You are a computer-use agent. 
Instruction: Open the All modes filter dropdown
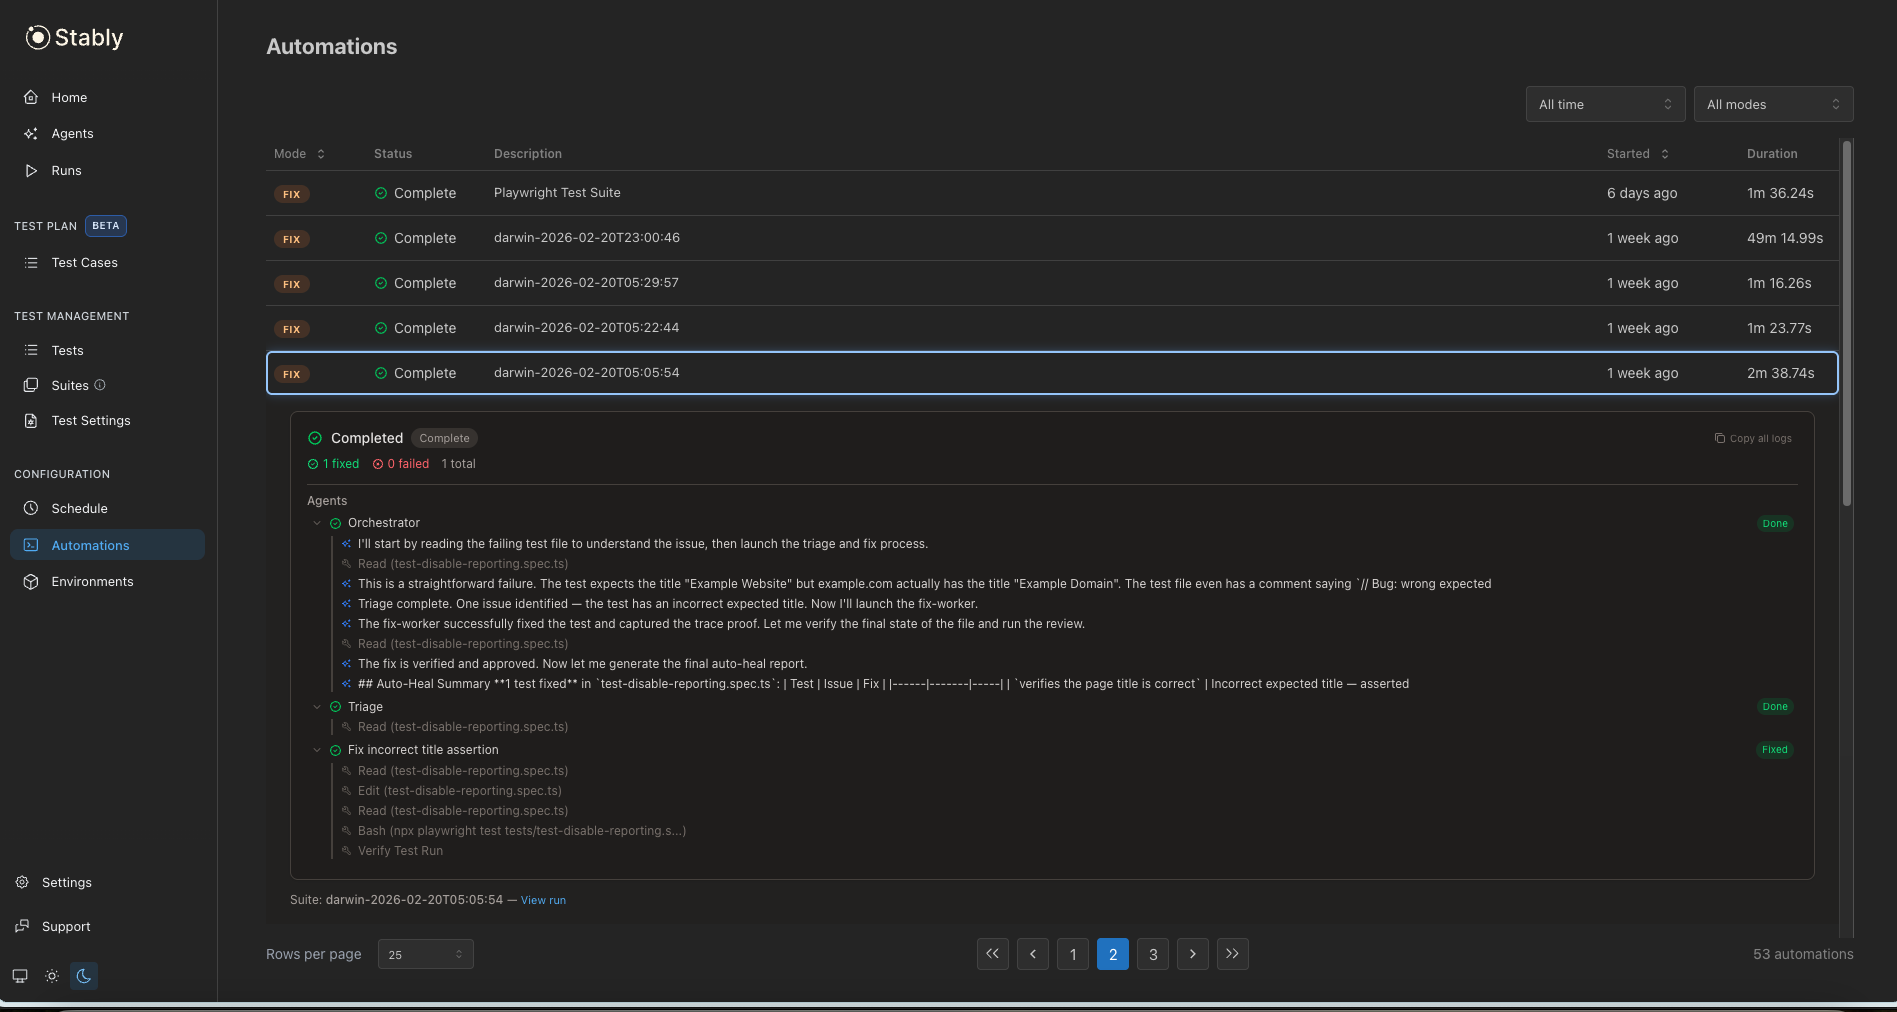1772,104
